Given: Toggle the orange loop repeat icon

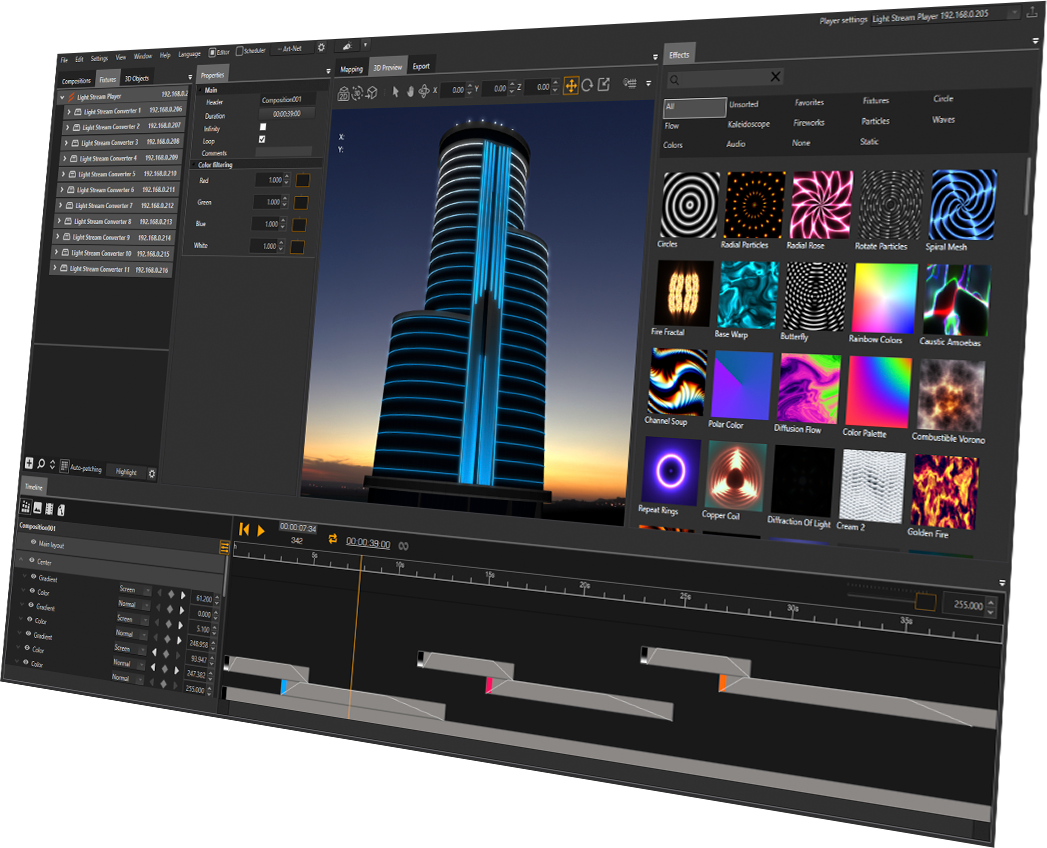Looking at the screenshot, I should (333, 539).
